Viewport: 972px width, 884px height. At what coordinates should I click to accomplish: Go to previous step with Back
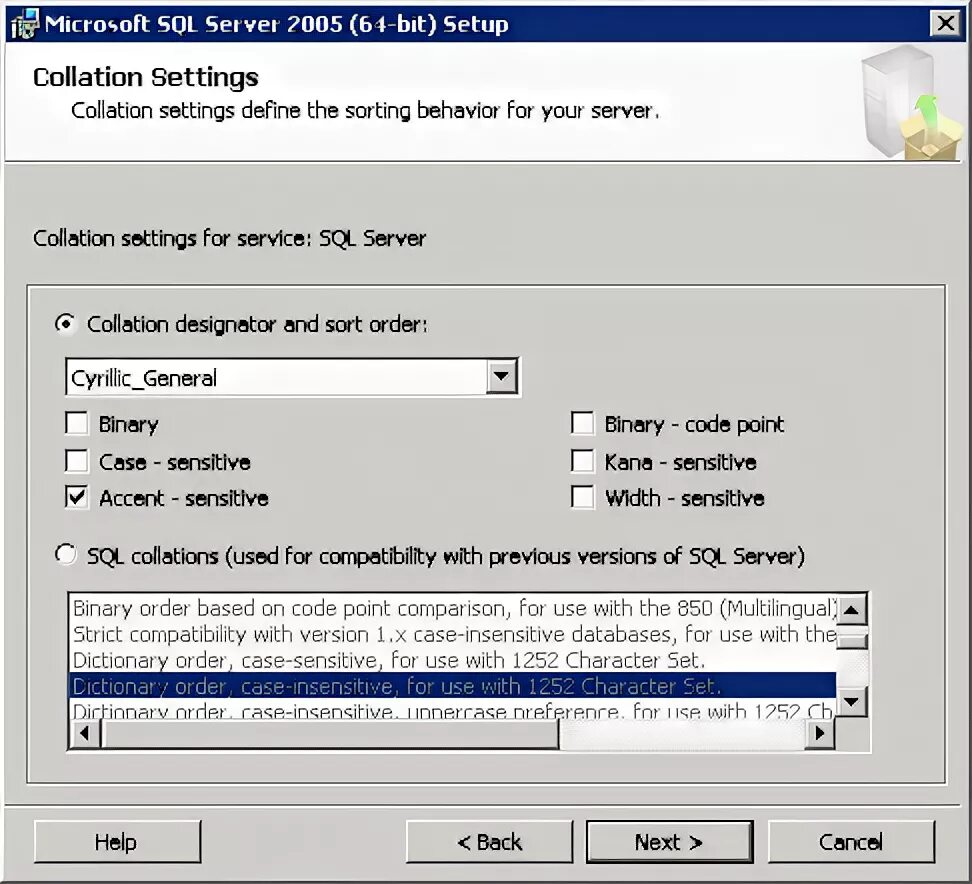(x=489, y=842)
